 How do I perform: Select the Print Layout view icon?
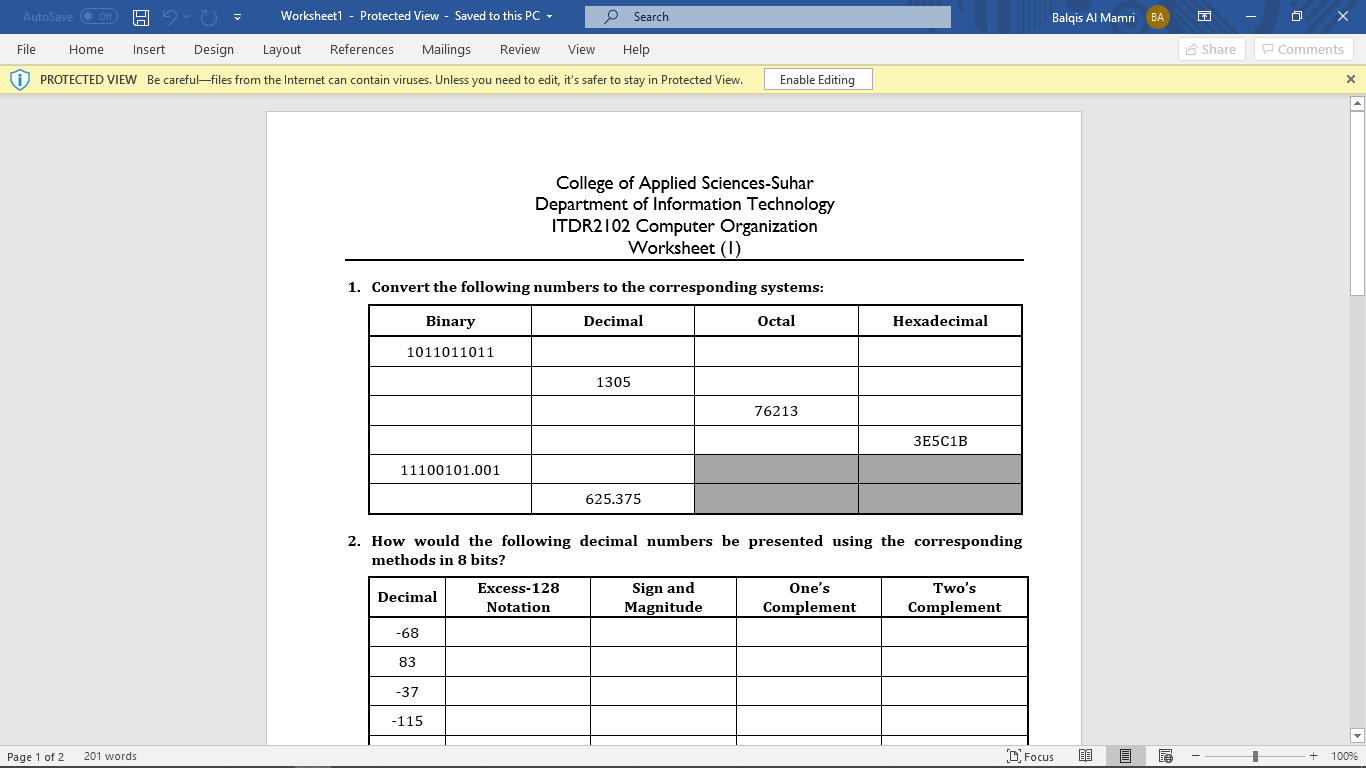click(x=1125, y=756)
